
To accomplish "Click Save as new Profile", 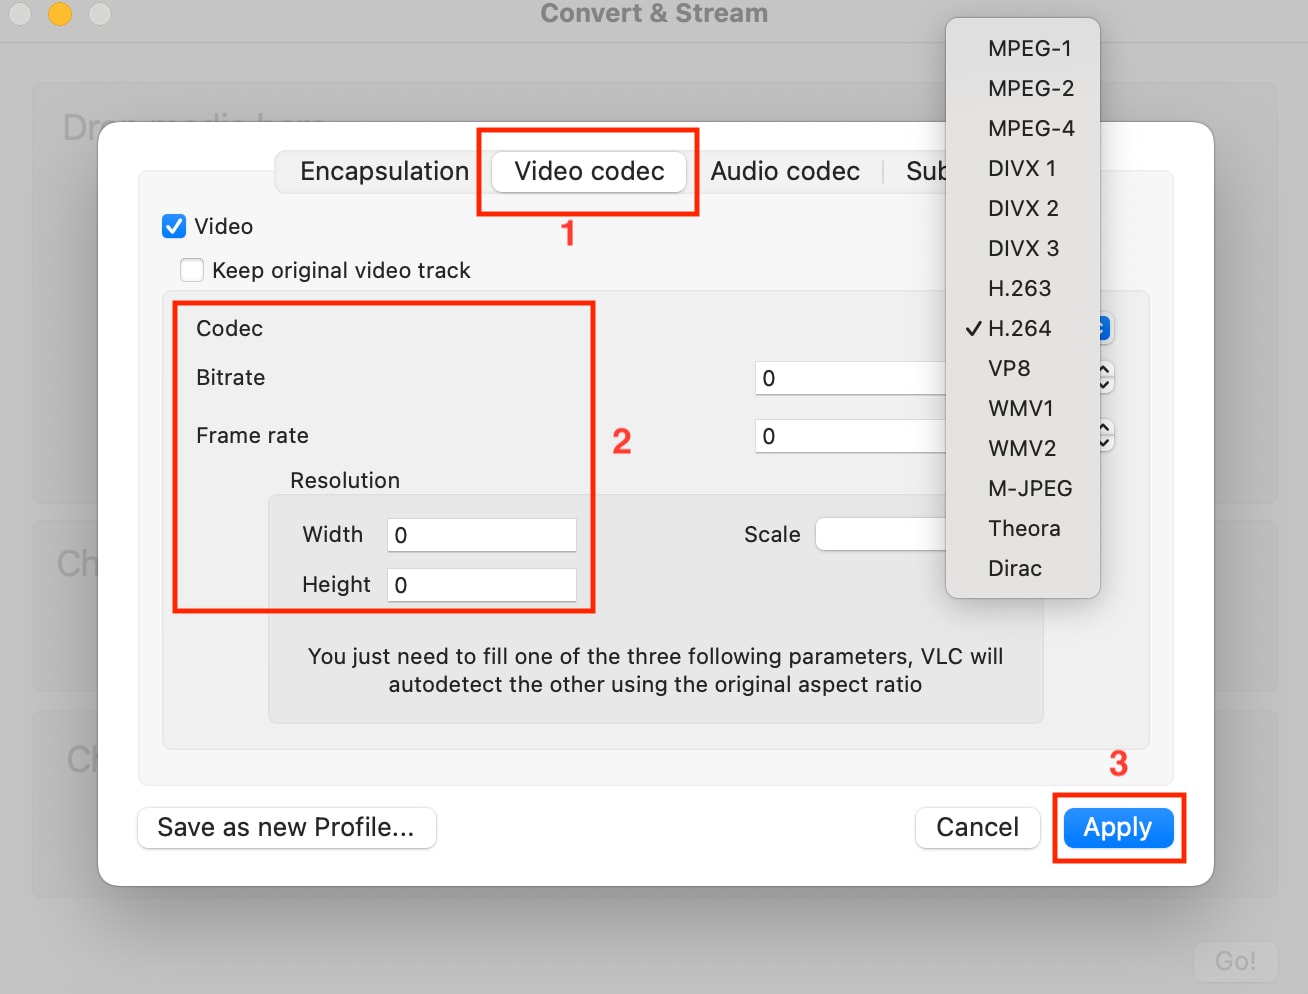I will click(286, 827).
